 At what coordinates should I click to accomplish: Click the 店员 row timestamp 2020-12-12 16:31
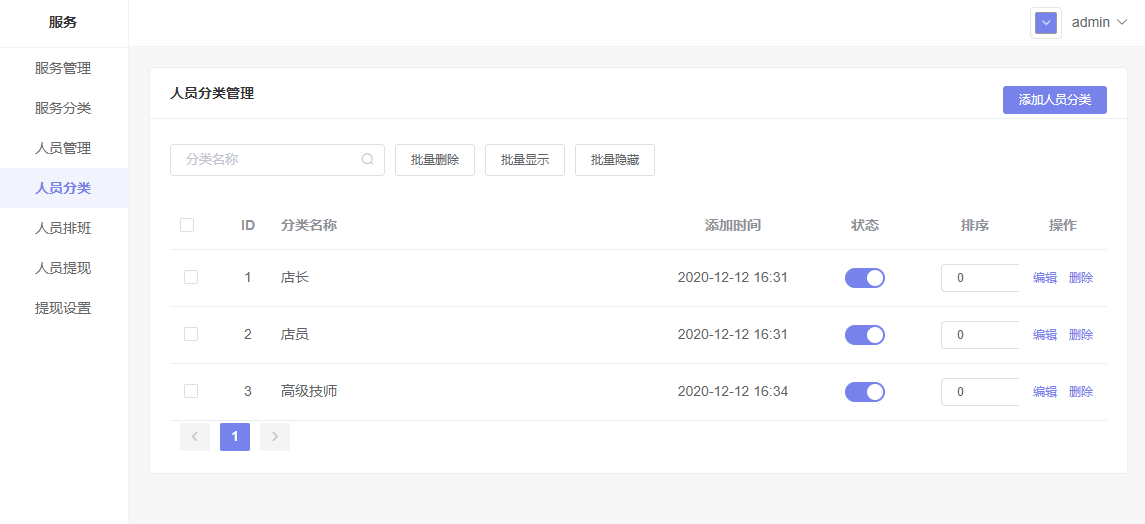(x=732, y=334)
